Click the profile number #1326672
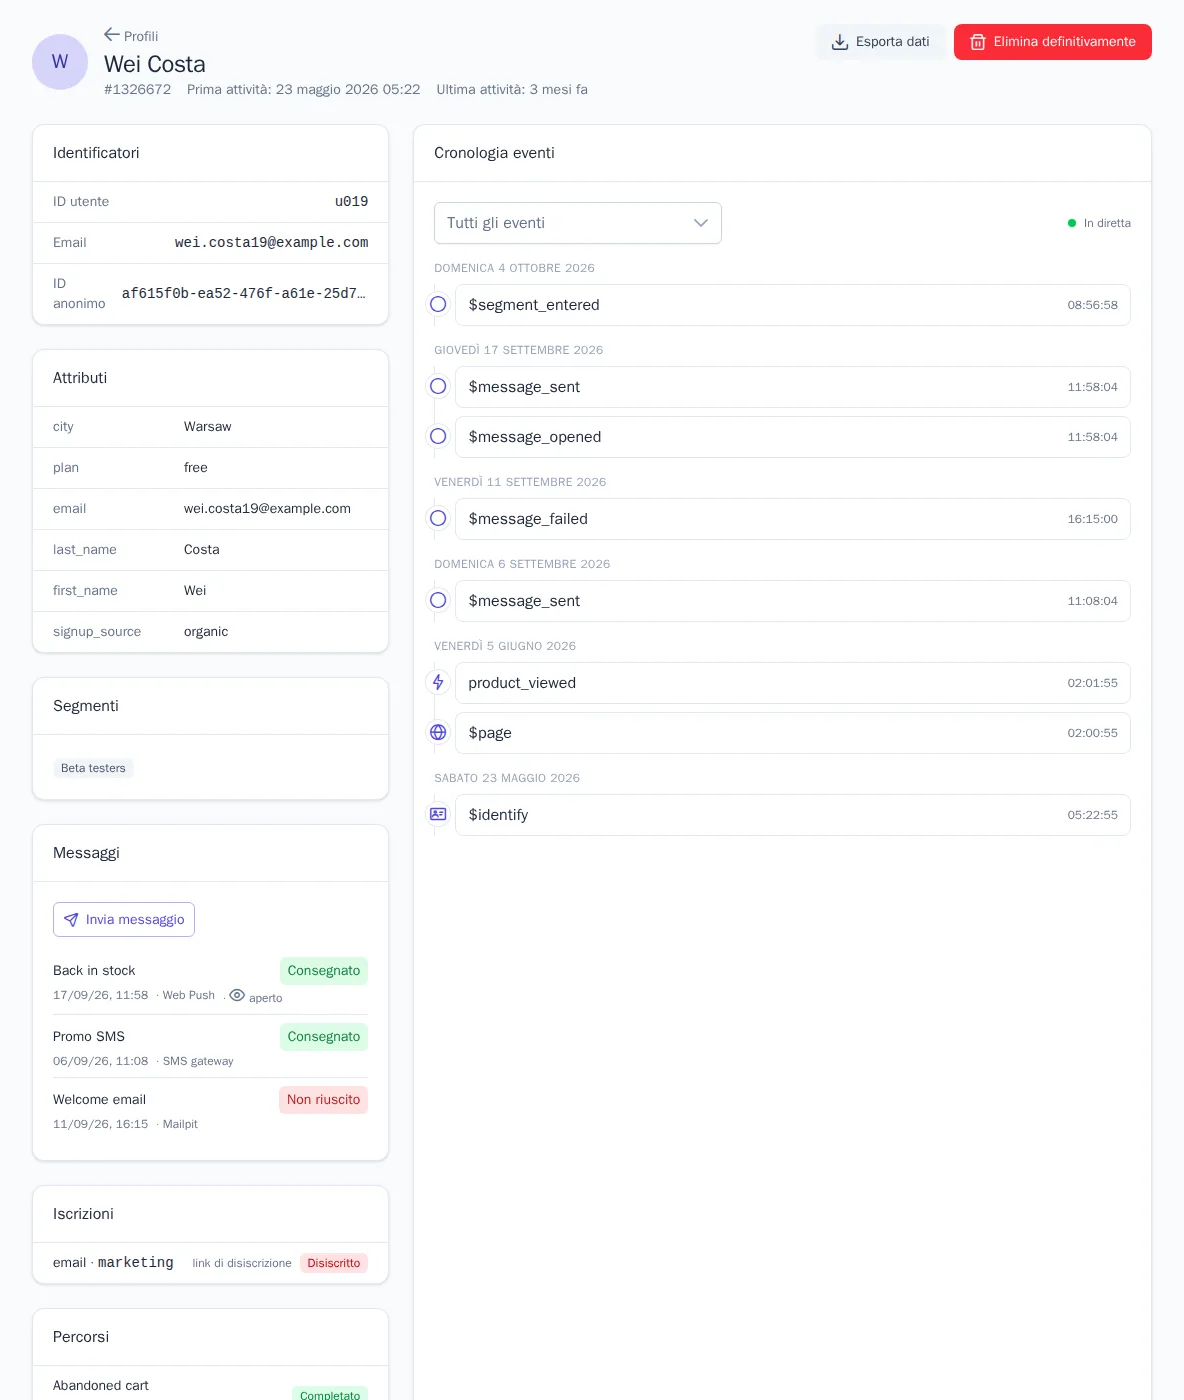 click(137, 90)
